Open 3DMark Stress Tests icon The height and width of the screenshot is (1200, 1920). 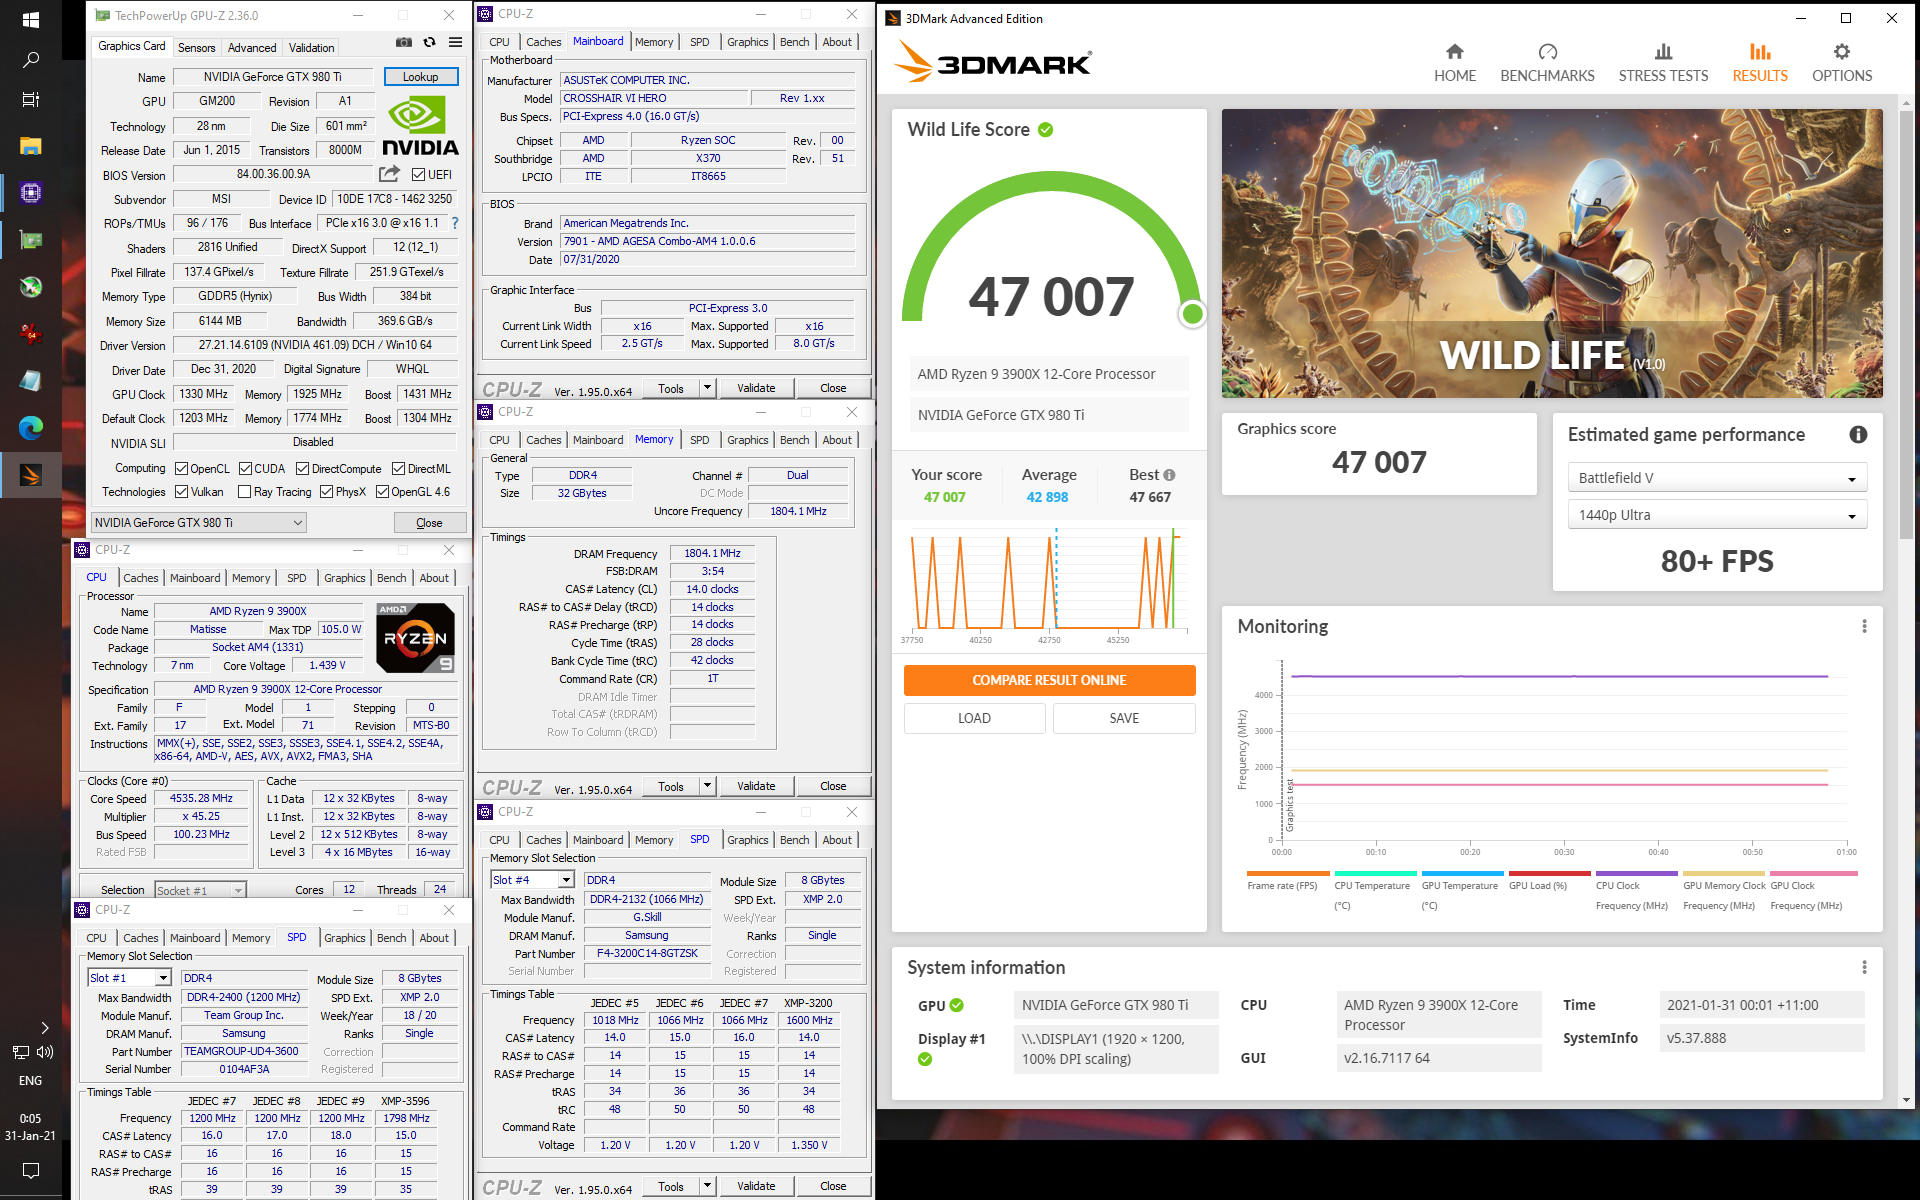coord(1663,52)
